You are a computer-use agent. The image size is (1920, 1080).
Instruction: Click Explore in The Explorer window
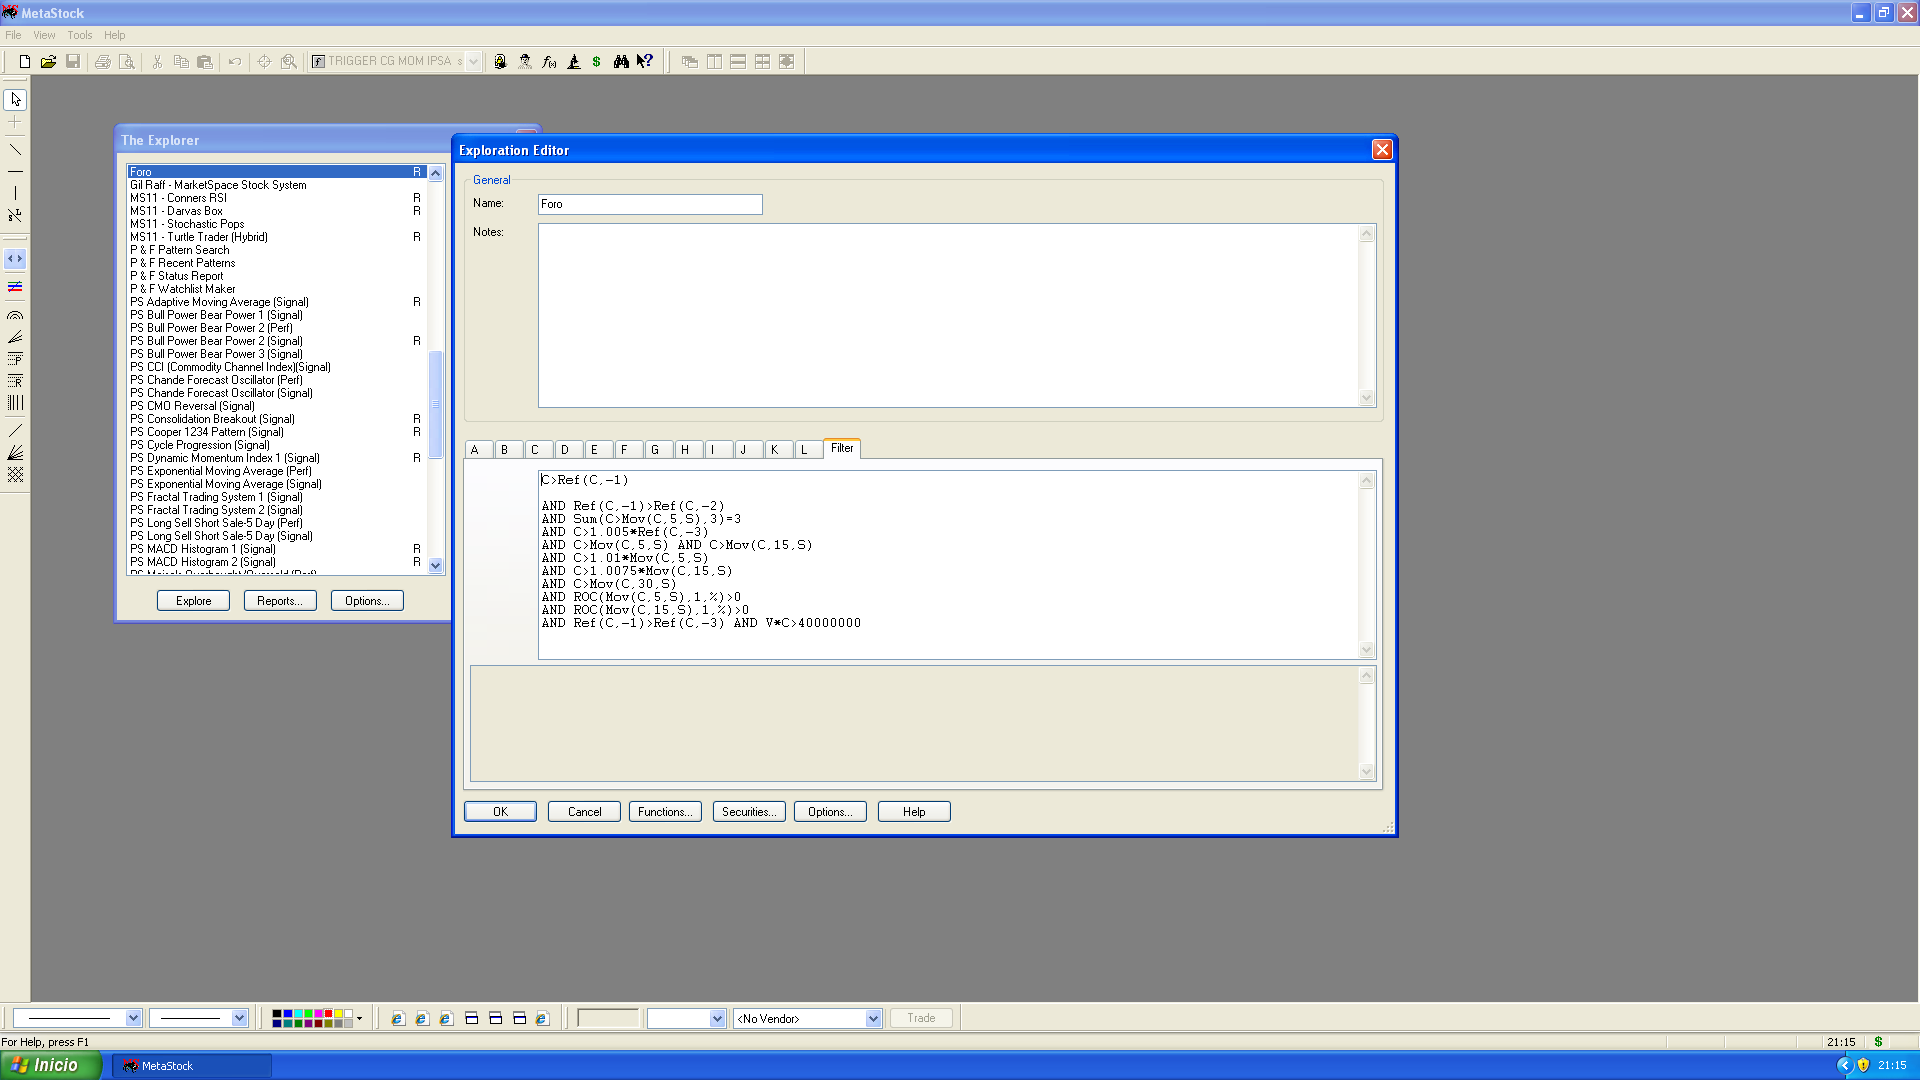[193, 601]
